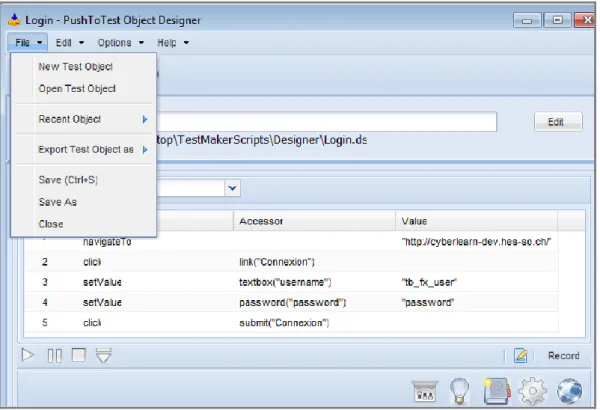This screenshot has height=410, width=600.
Task: Click the Record button
Action: click(x=563, y=356)
